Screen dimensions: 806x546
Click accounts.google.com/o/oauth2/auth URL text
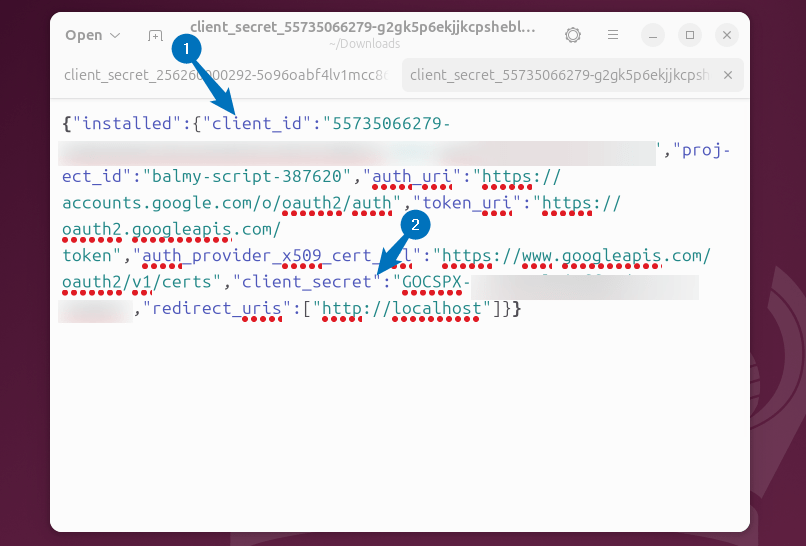[x=227, y=203]
